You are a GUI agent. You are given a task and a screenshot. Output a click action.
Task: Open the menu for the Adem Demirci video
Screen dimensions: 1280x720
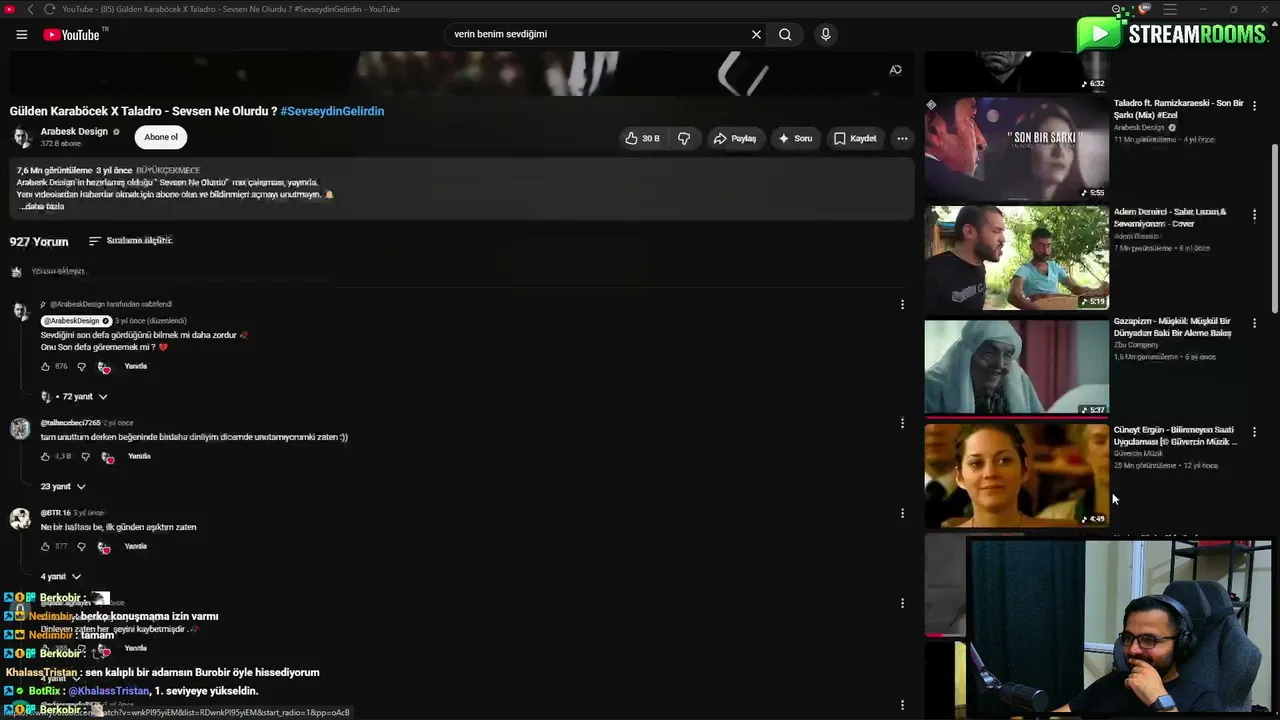[1254, 214]
